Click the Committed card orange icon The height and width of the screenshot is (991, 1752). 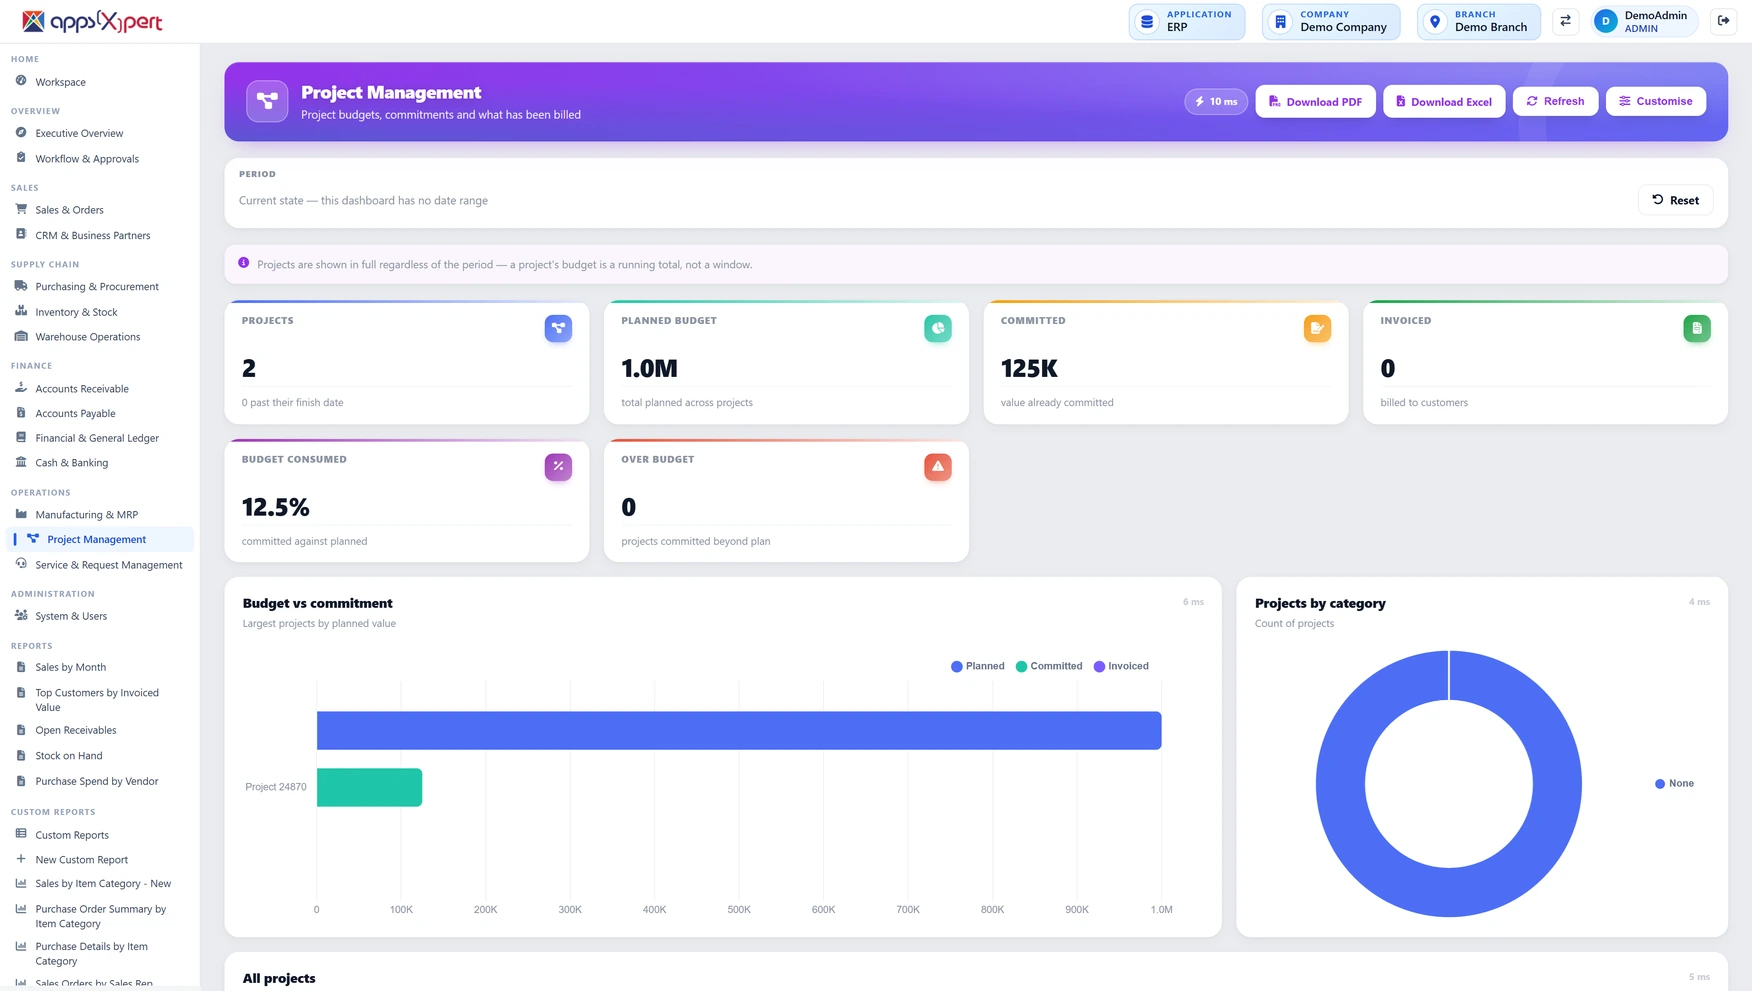[x=1317, y=328]
